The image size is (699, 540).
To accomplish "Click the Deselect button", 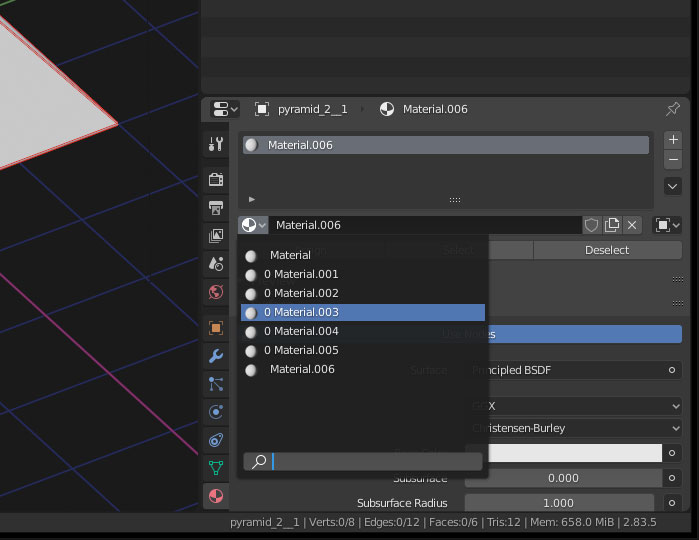I will pos(607,250).
